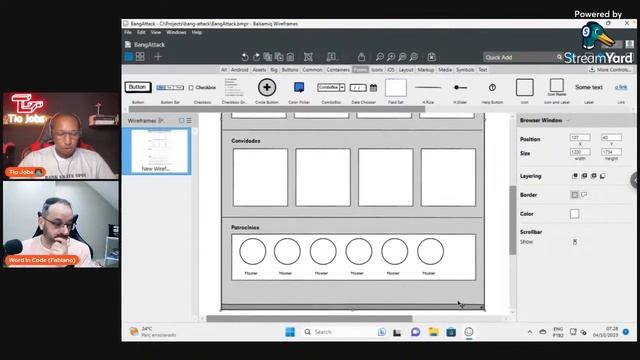Screen dimensions: 640x360
Task: Select the Containers library tab
Action: [338, 70]
